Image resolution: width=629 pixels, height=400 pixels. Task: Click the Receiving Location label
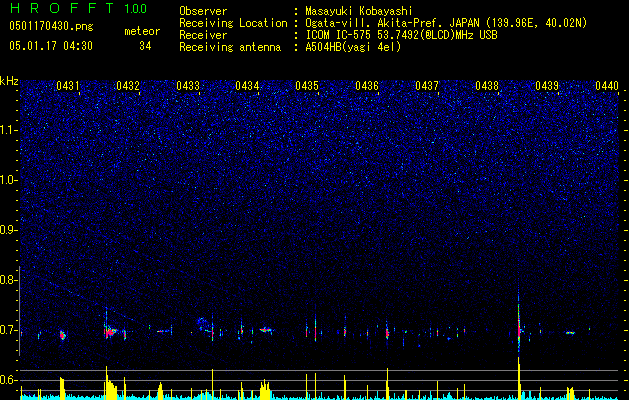(233, 23)
